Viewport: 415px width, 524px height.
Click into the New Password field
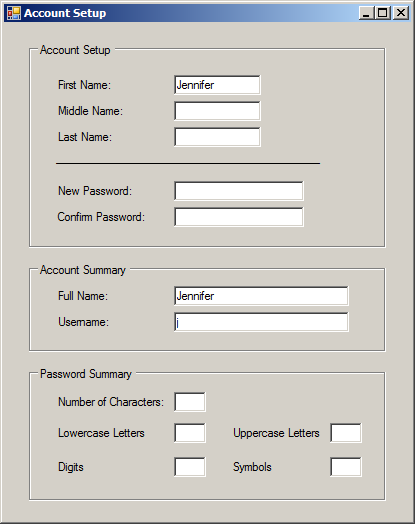point(239,191)
